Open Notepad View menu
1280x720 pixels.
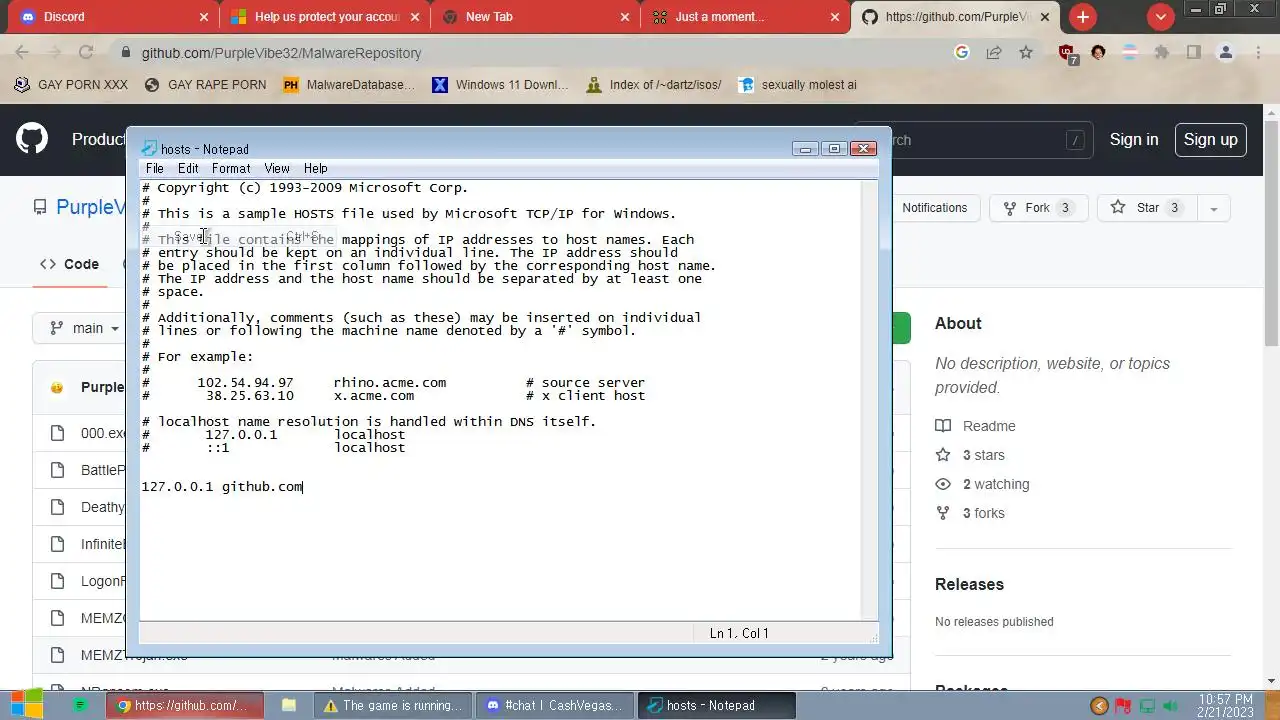click(x=277, y=168)
